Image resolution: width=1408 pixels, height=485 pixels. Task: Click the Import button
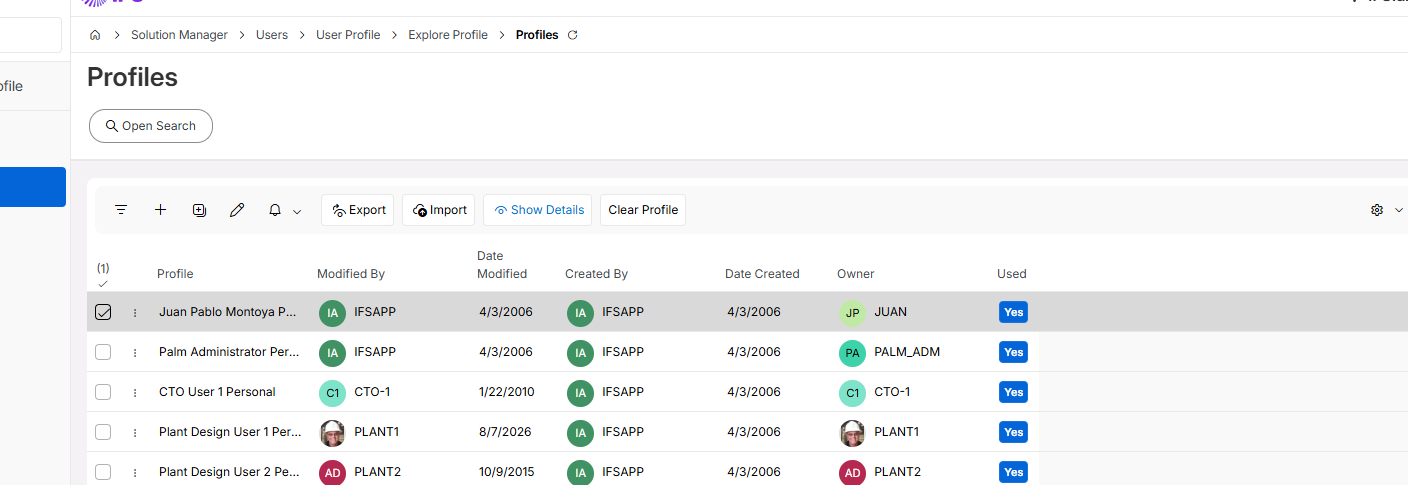click(439, 210)
